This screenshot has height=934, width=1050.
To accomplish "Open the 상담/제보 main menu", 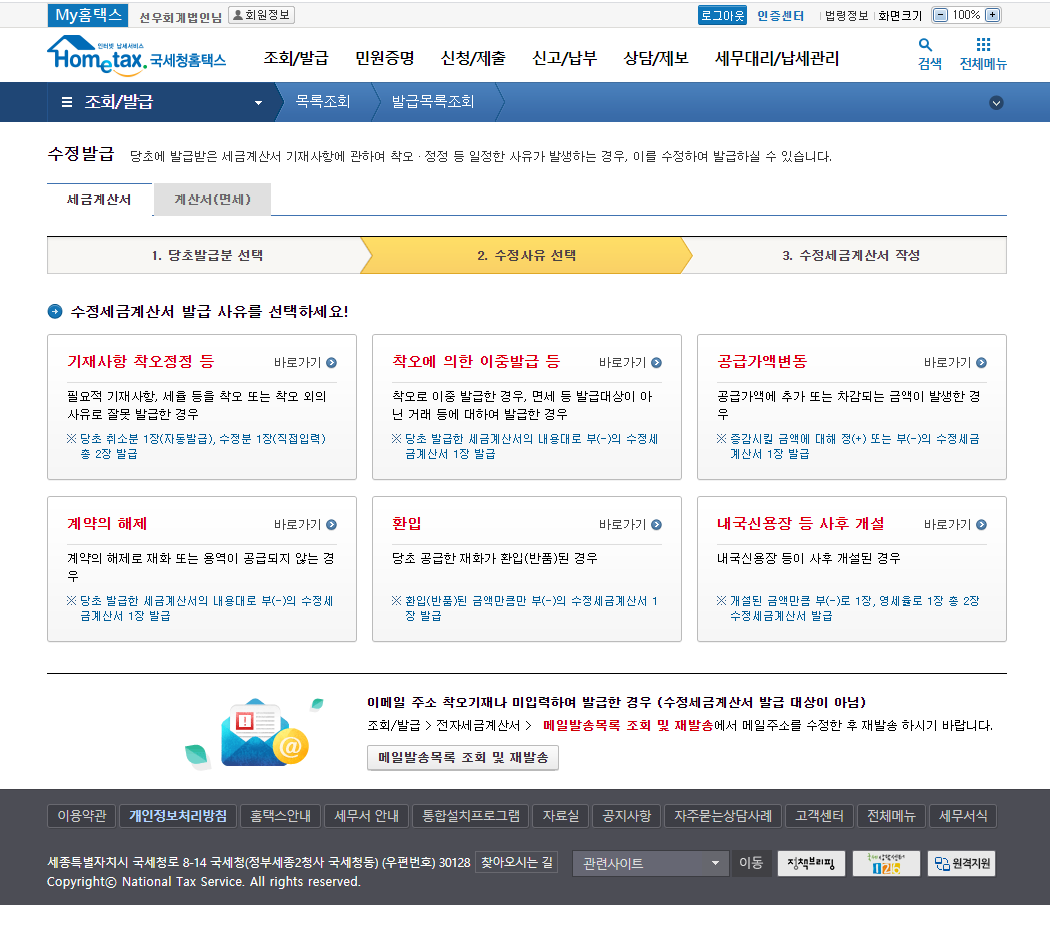I will (x=656, y=58).
